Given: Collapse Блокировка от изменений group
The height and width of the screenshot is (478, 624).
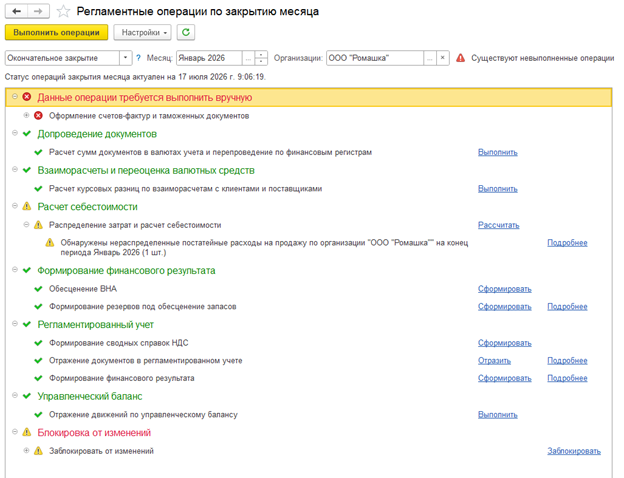Looking at the screenshot, I should [x=15, y=432].
